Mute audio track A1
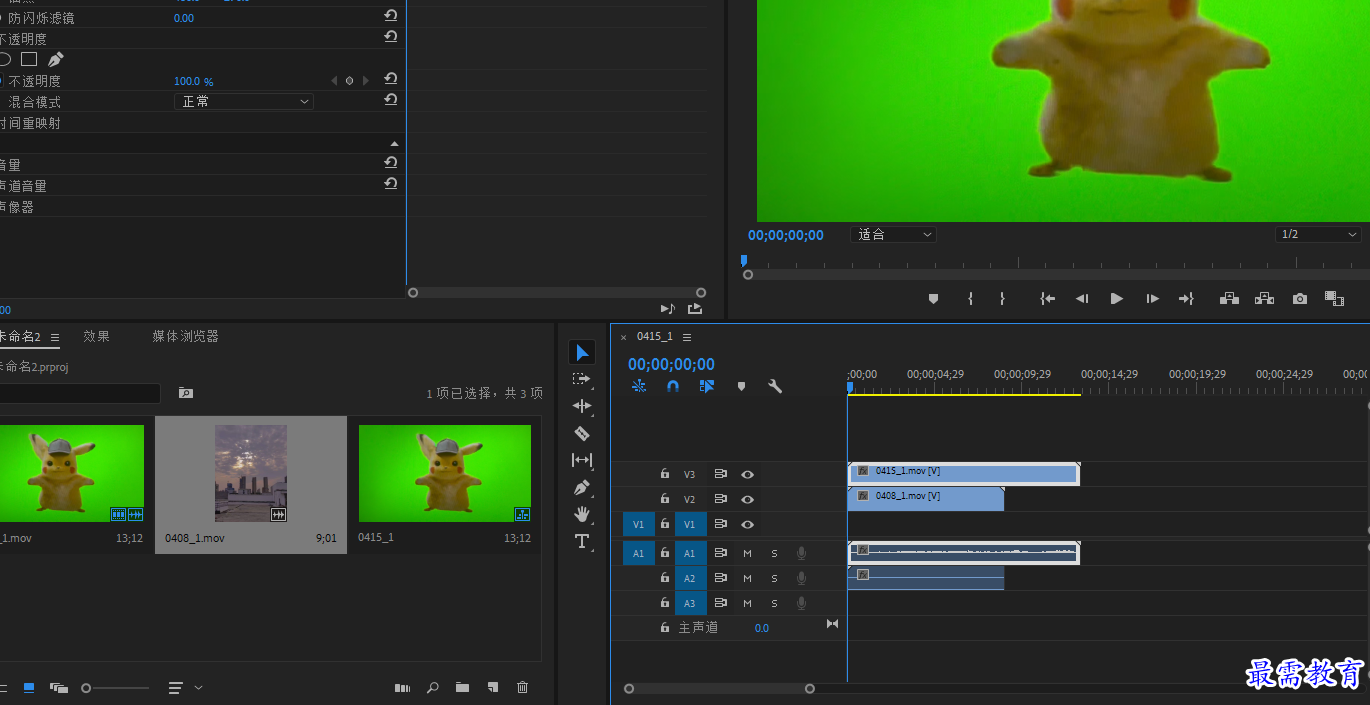 pos(747,553)
